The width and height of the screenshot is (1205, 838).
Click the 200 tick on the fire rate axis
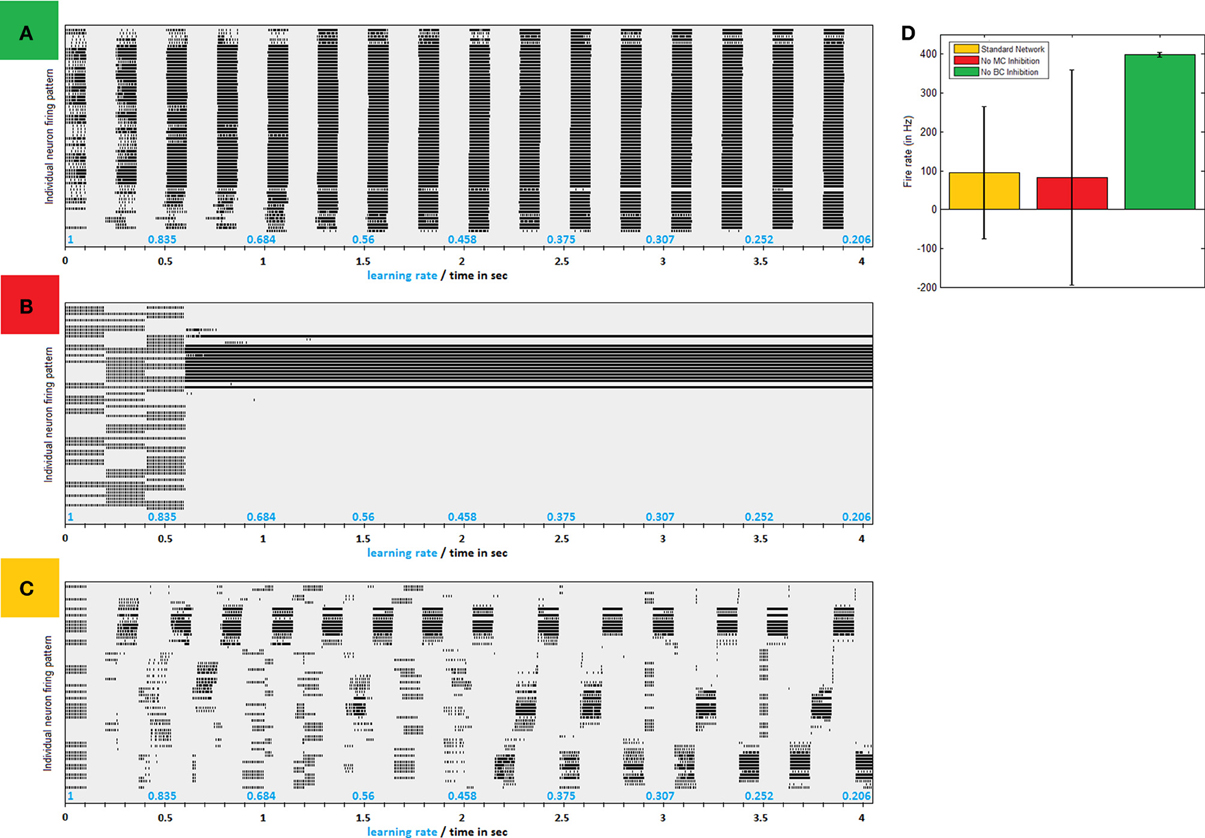(x=926, y=132)
